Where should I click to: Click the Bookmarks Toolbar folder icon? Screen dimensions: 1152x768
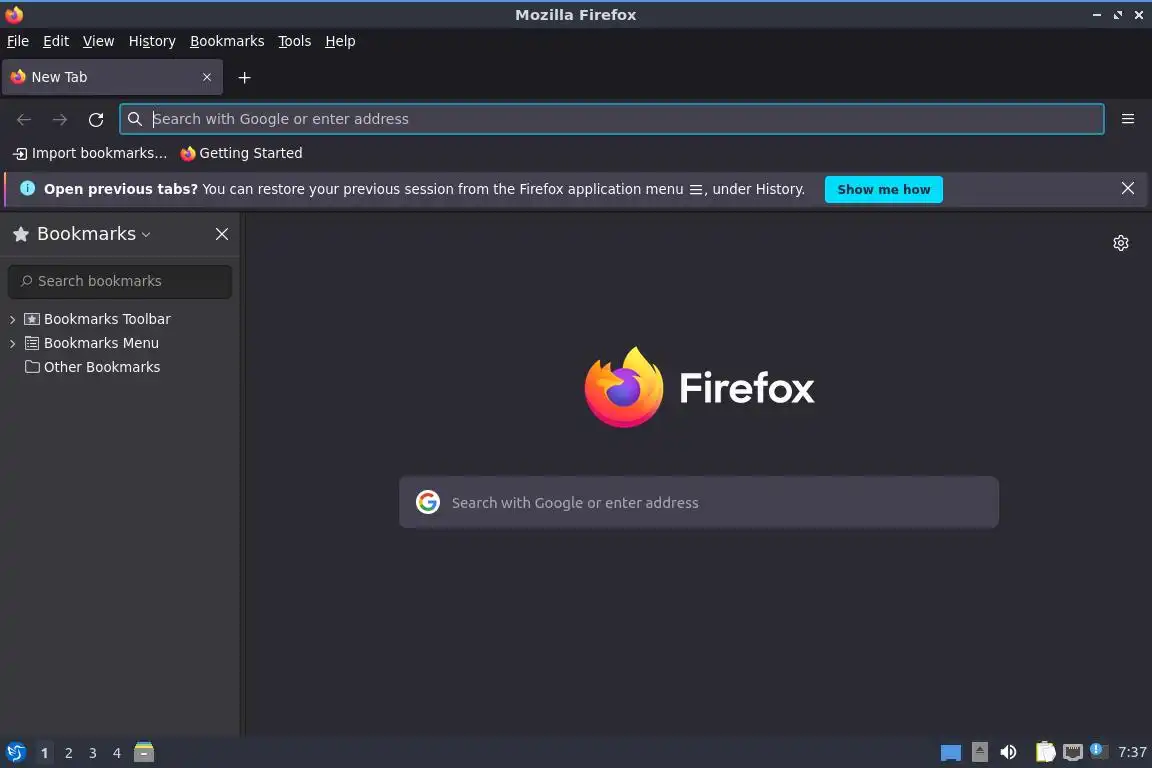pyautogui.click(x=32, y=319)
